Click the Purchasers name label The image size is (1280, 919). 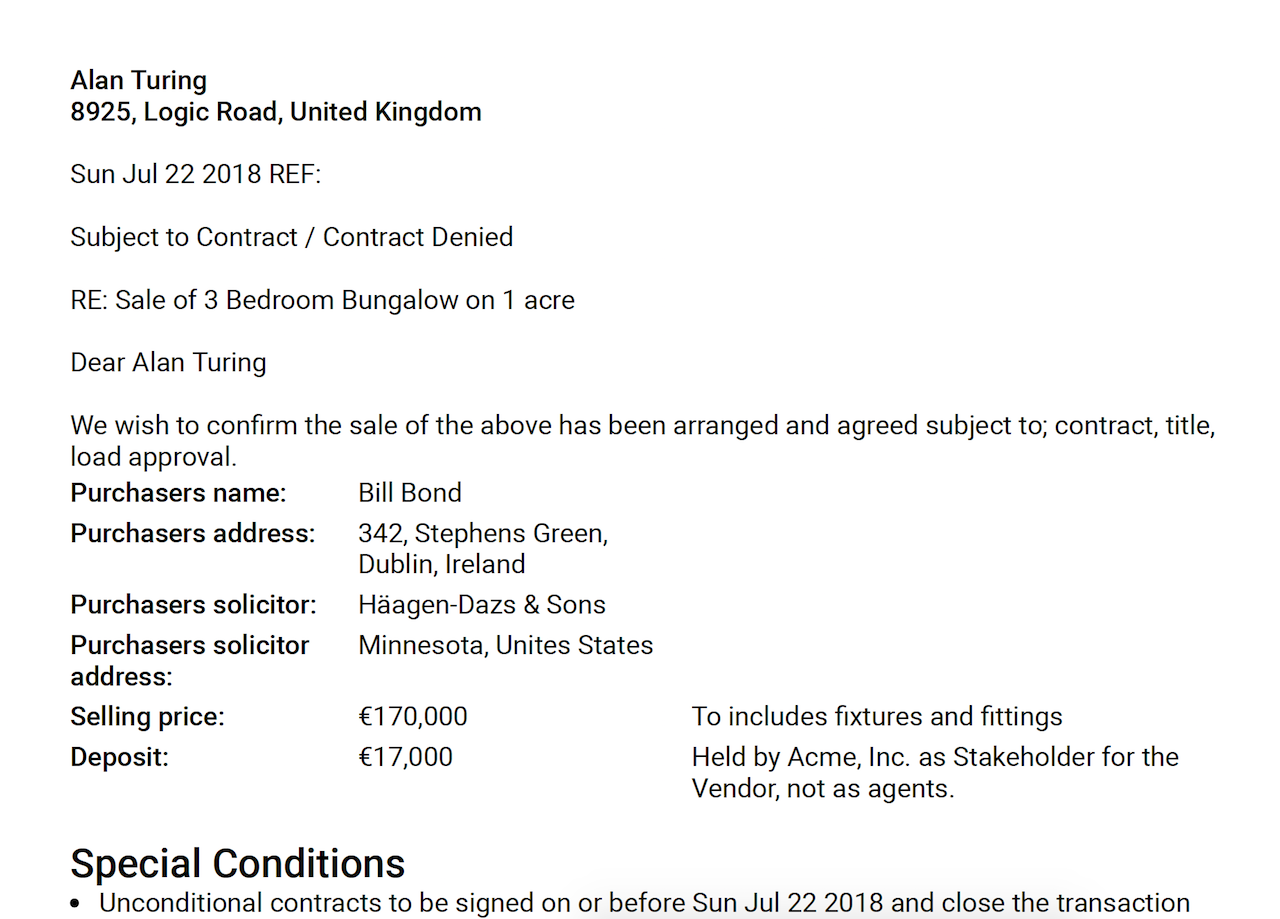pyautogui.click(x=178, y=493)
